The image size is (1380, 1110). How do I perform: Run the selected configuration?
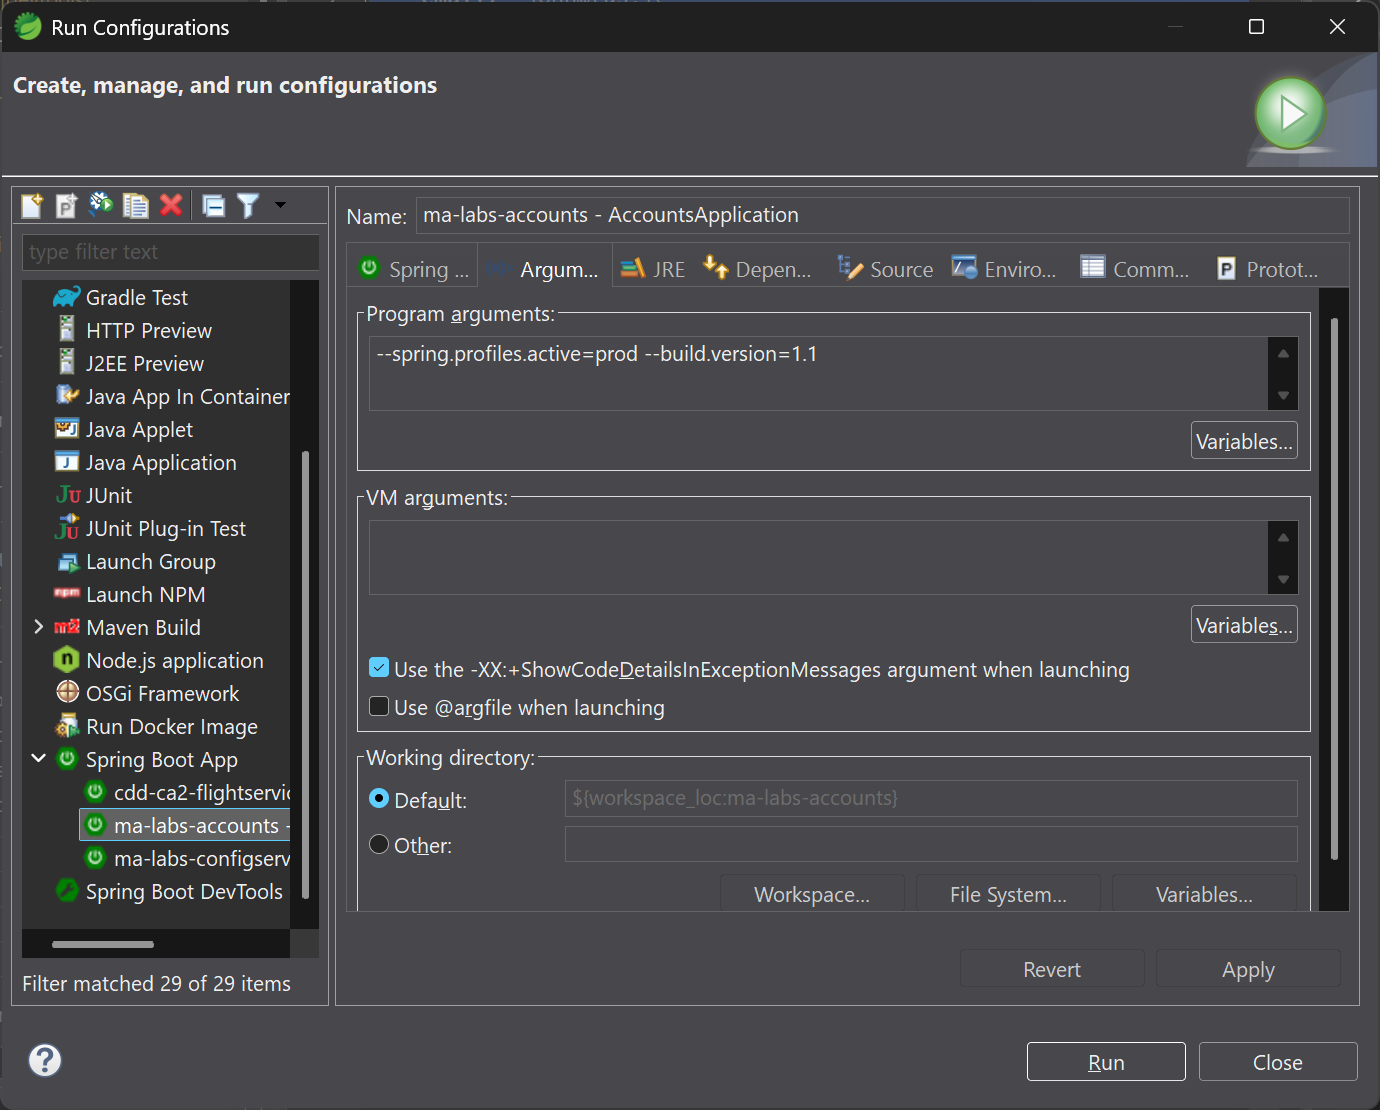1106,1062
